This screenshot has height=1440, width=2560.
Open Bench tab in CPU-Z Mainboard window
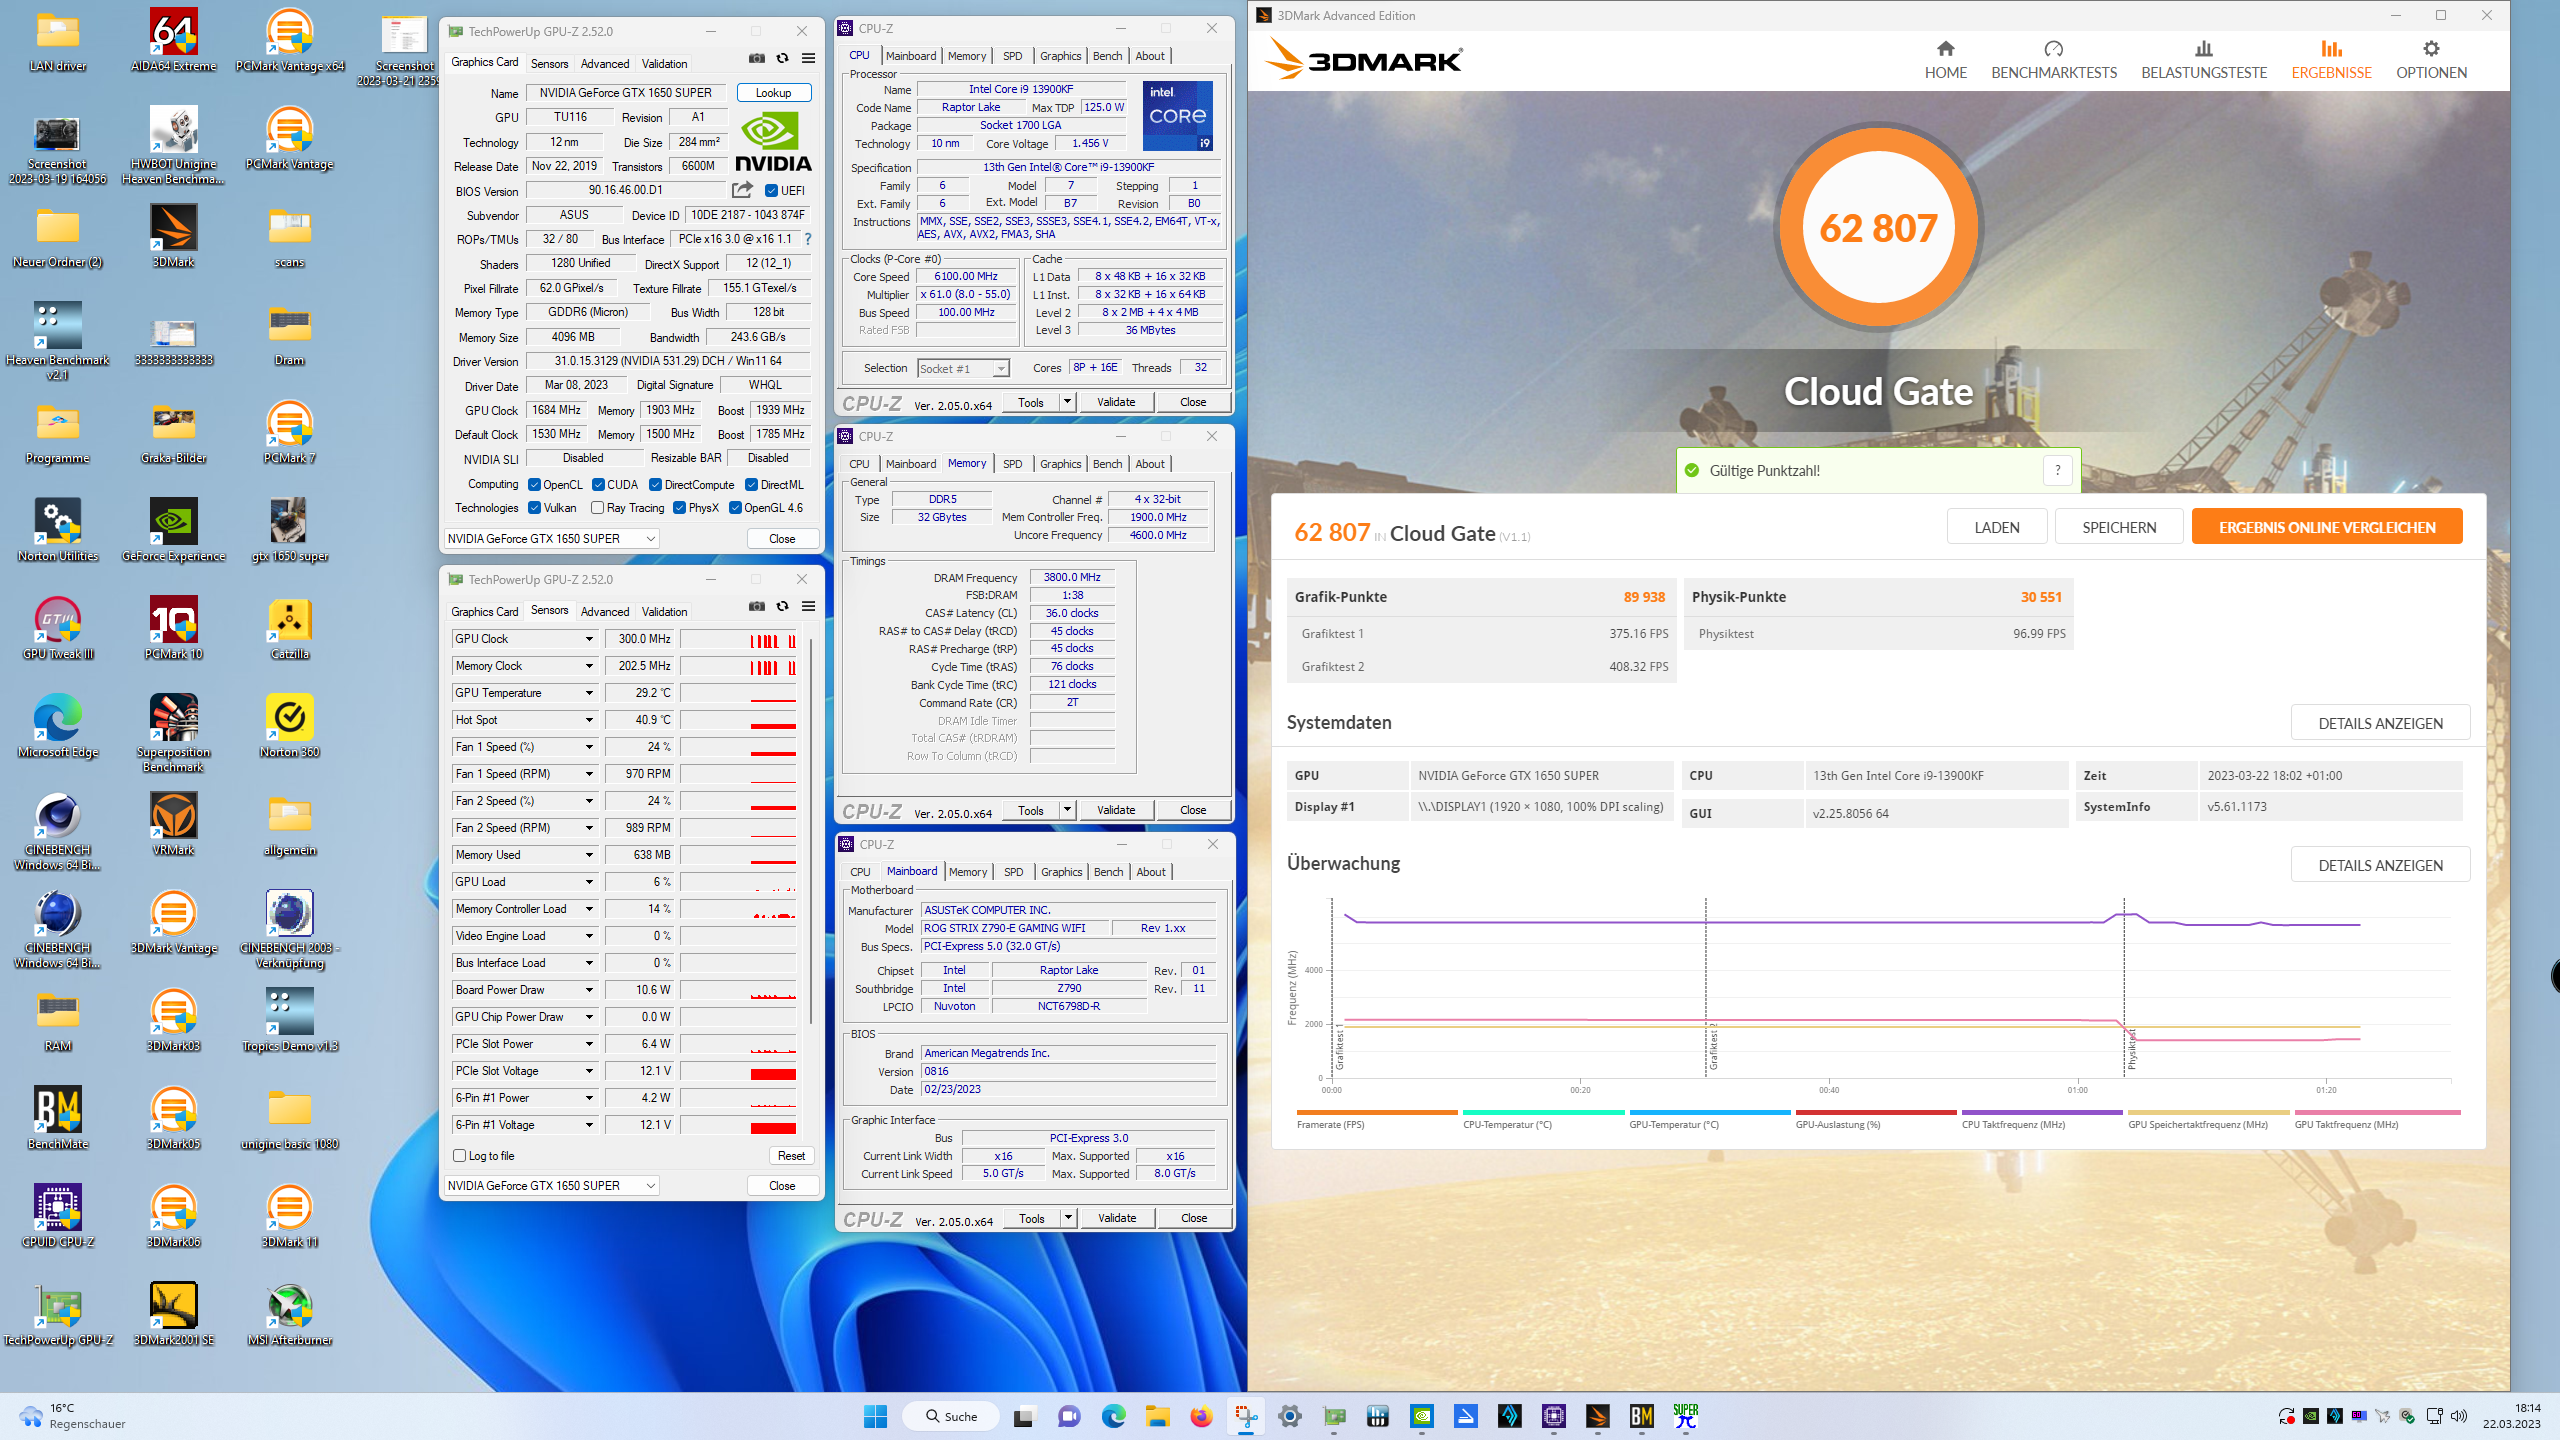(1108, 872)
